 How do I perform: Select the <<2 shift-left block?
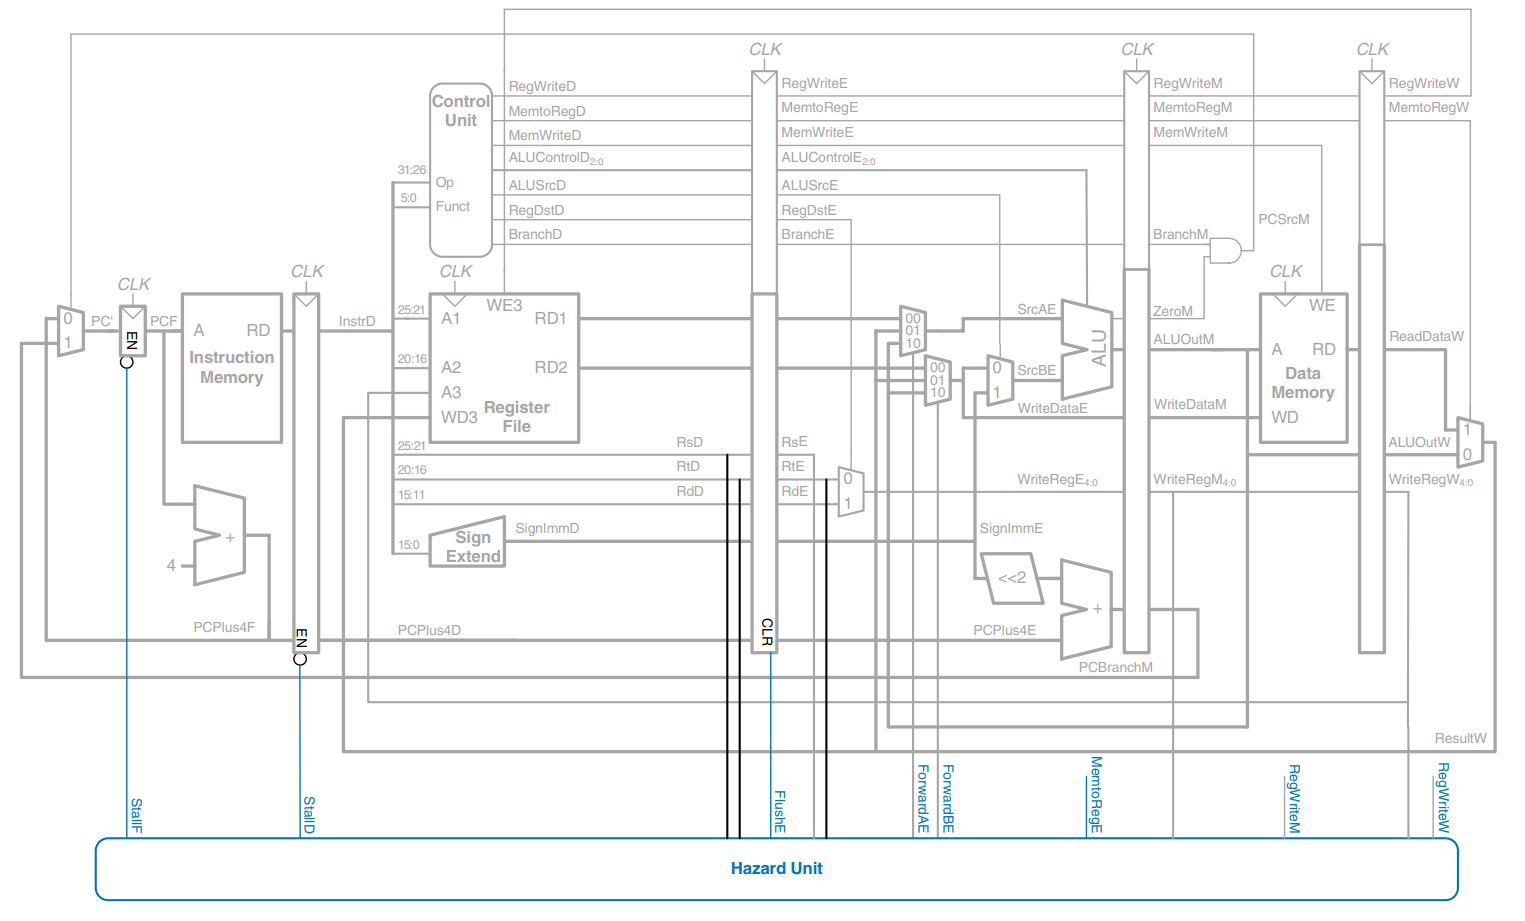1012,579
